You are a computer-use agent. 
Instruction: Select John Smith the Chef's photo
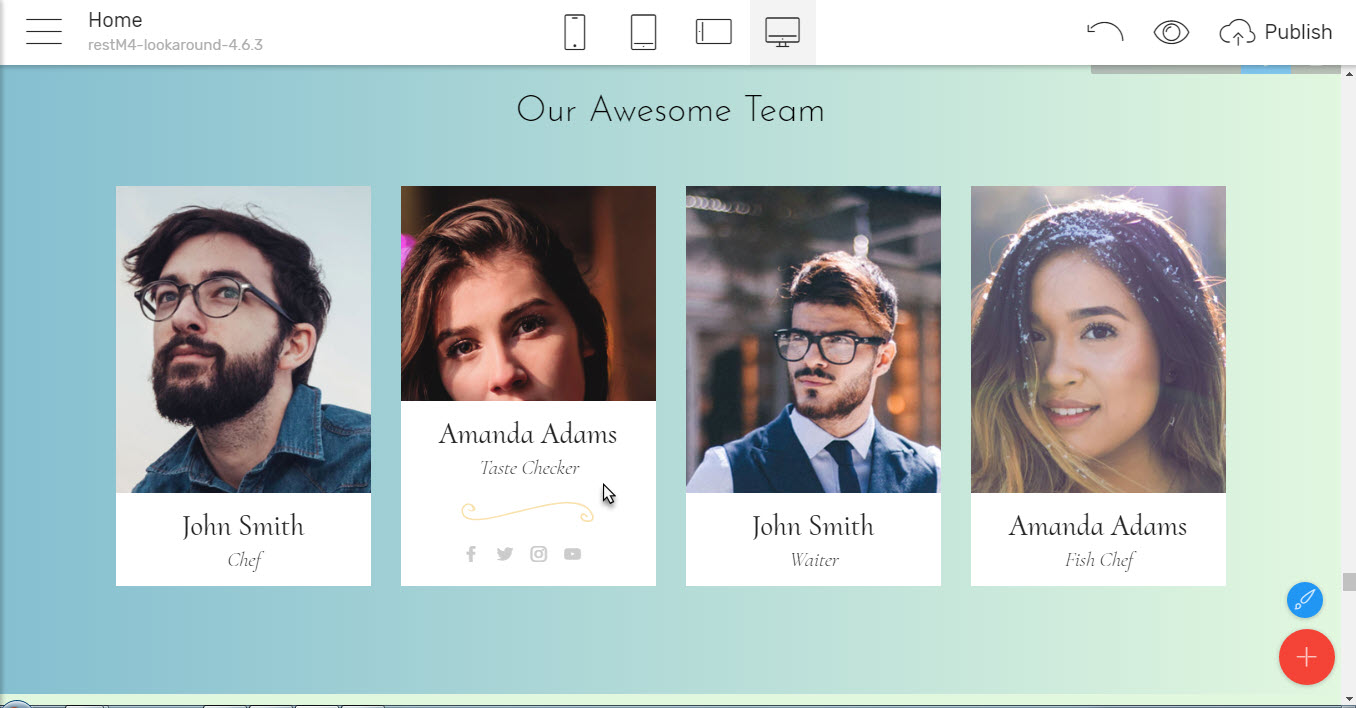[243, 339]
